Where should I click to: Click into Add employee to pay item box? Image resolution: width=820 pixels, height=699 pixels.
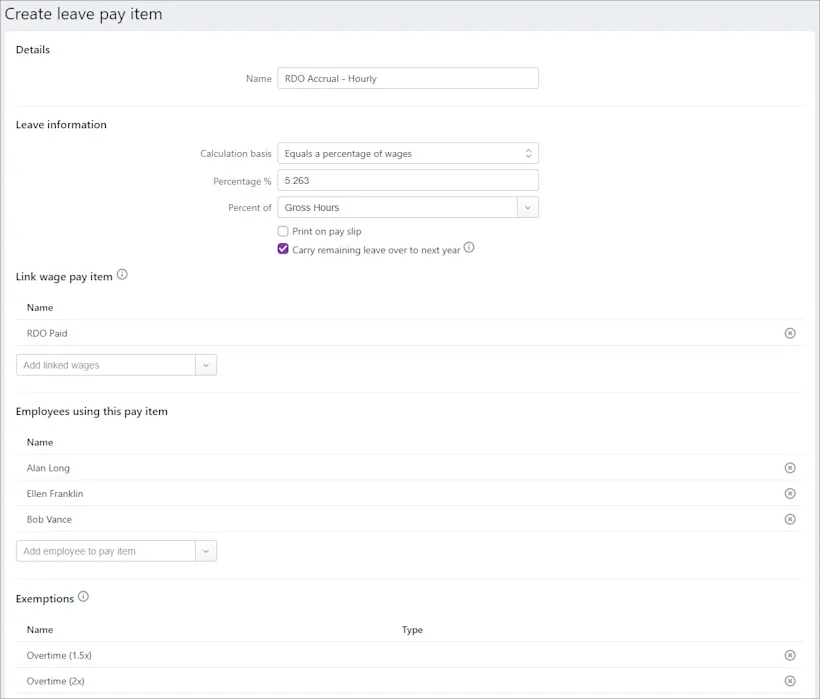[106, 551]
